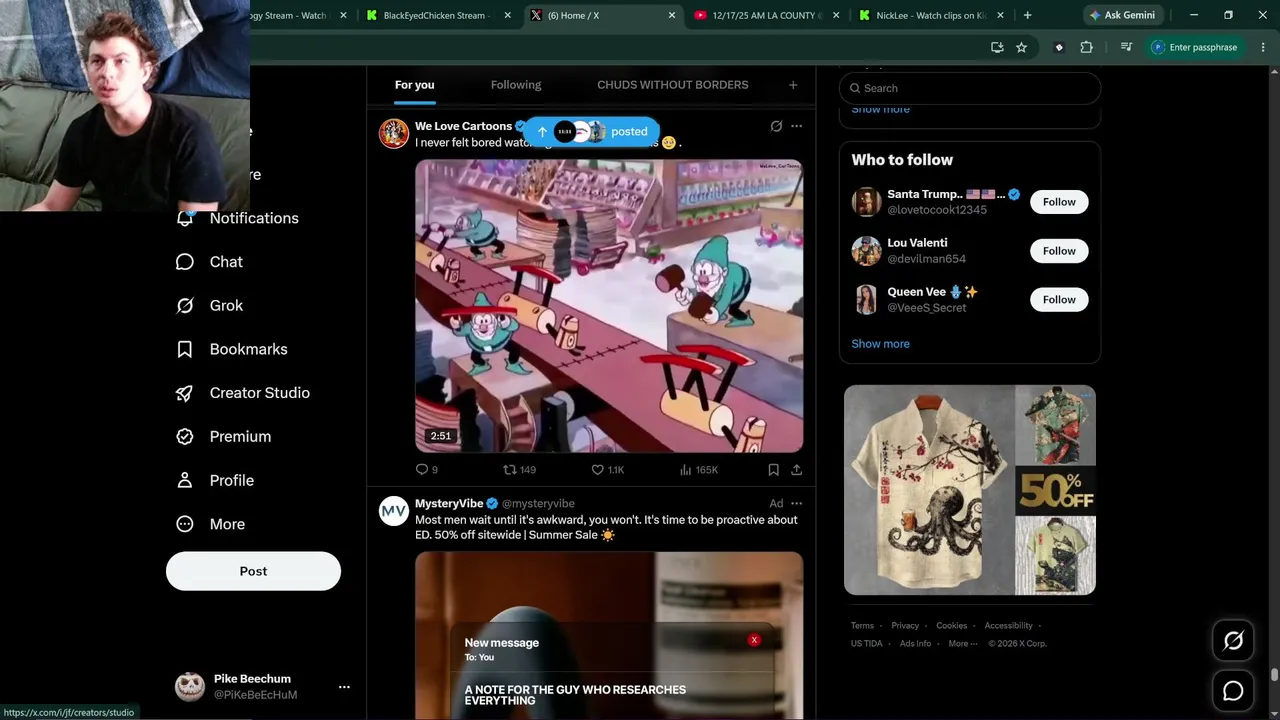Switch to the Following tab
Screen dimensions: 1280x720
pyautogui.click(x=516, y=85)
